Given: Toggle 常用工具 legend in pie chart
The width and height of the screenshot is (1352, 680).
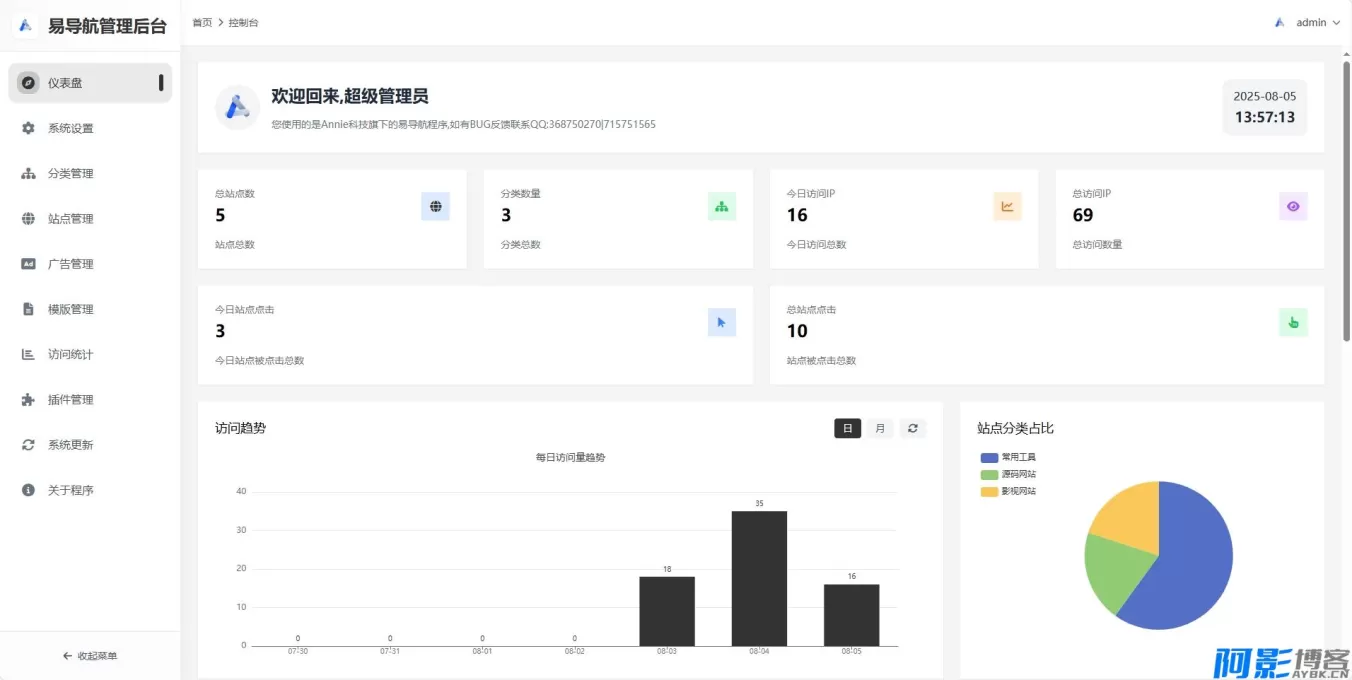Looking at the screenshot, I should (1008, 457).
